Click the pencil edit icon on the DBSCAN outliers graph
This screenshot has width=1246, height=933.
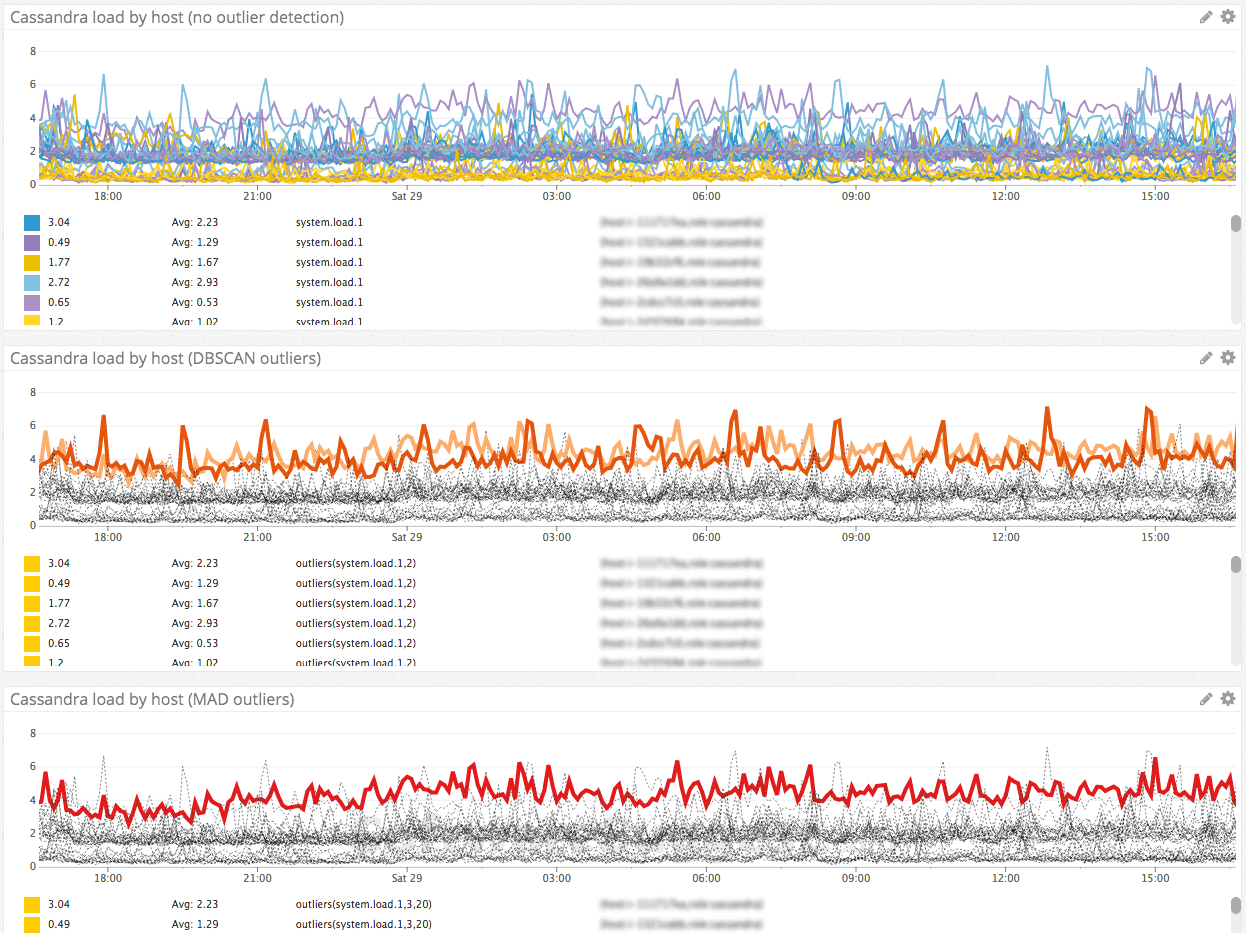click(x=1206, y=358)
